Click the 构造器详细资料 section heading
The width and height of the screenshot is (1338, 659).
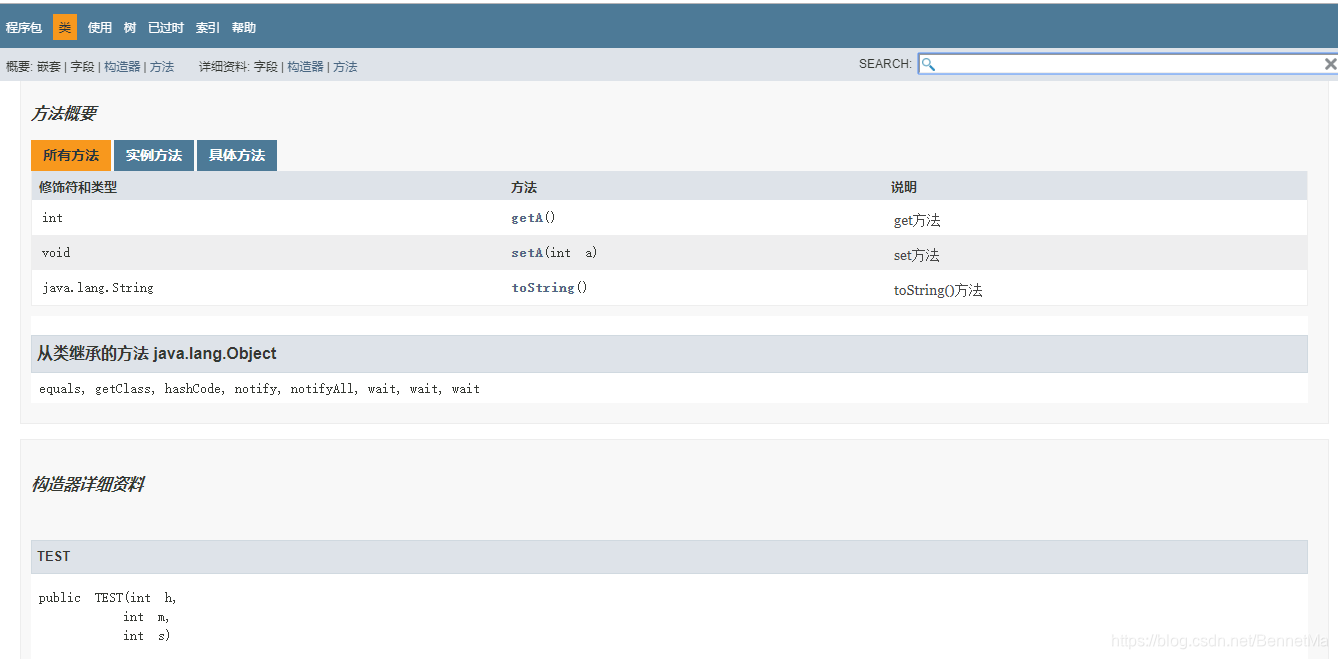(88, 483)
